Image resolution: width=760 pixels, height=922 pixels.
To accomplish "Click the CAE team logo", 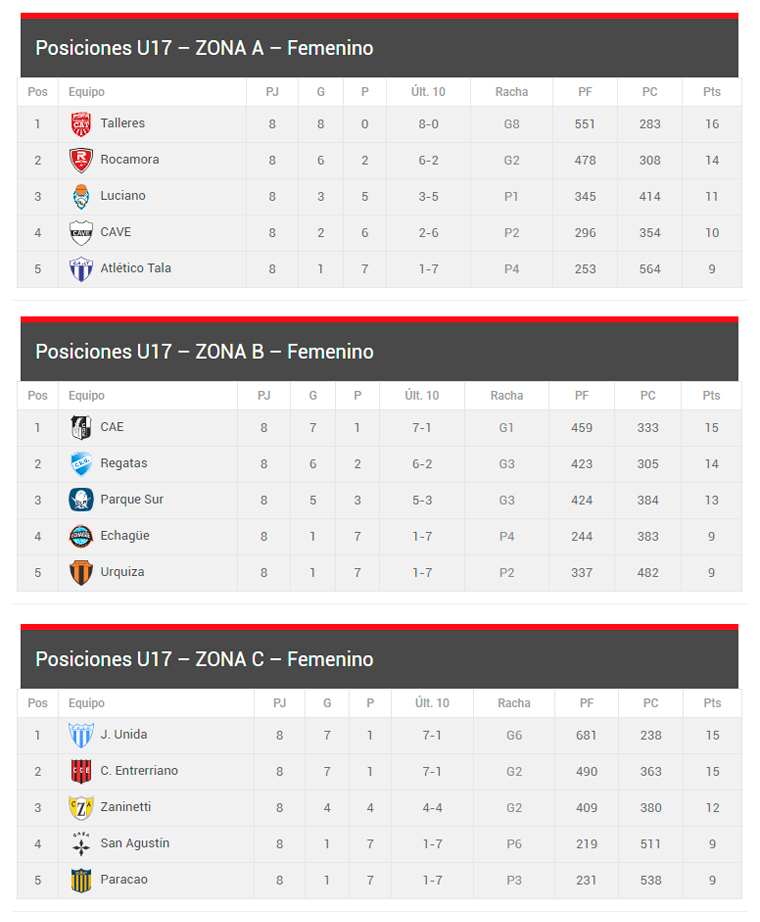I will coord(81,428).
